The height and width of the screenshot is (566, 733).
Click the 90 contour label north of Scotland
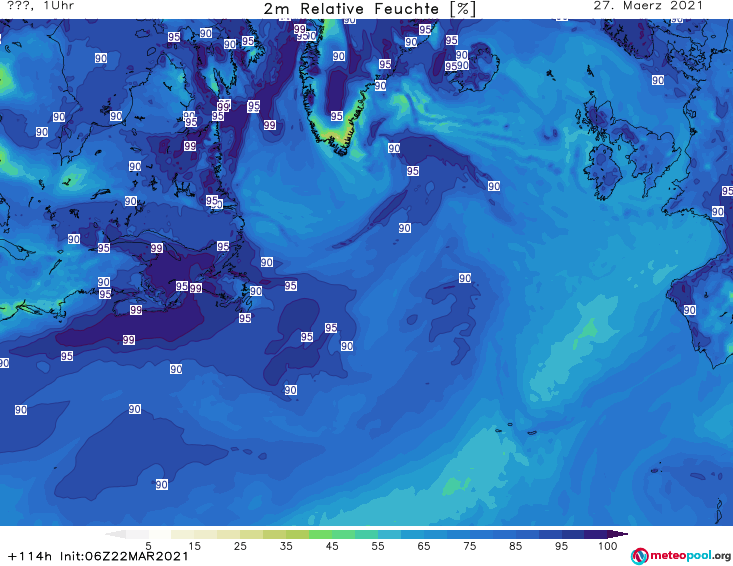point(658,80)
